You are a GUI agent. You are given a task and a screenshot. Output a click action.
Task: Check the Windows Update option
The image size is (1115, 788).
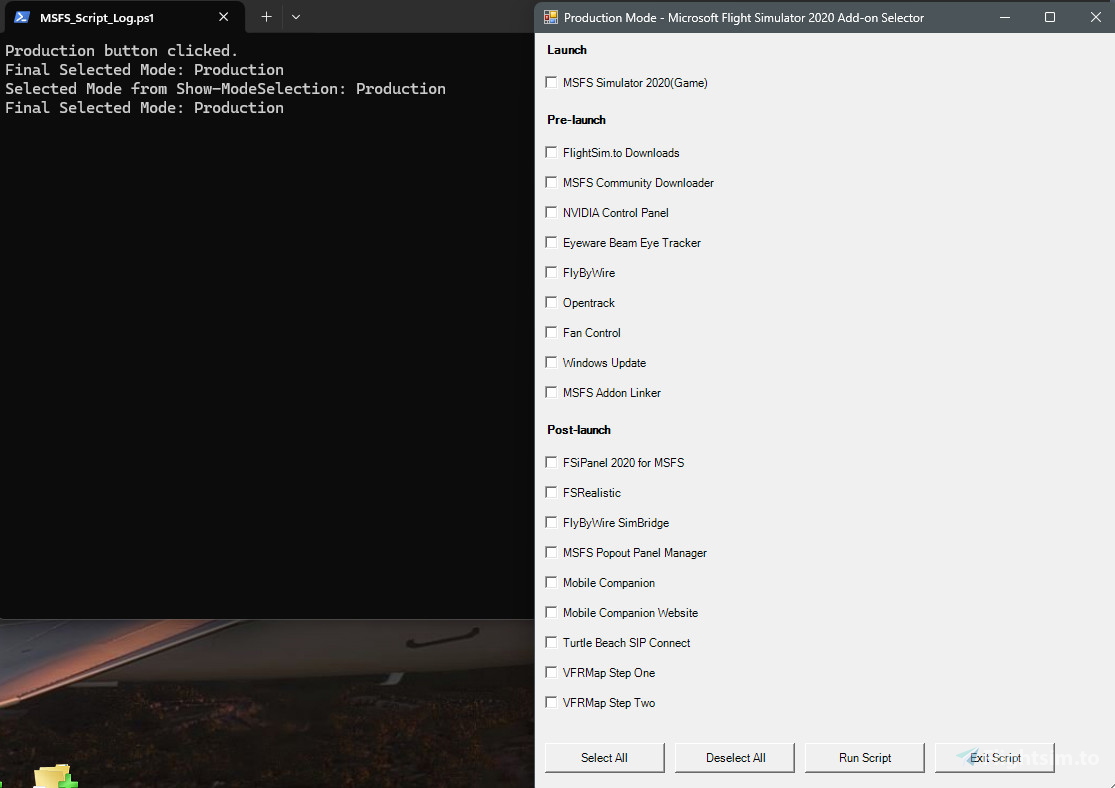coord(551,362)
